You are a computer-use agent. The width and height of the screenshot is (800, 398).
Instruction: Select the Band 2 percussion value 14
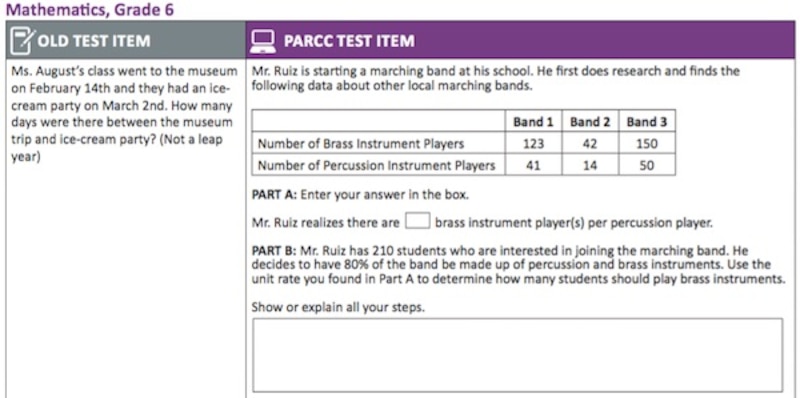[x=590, y=166]
